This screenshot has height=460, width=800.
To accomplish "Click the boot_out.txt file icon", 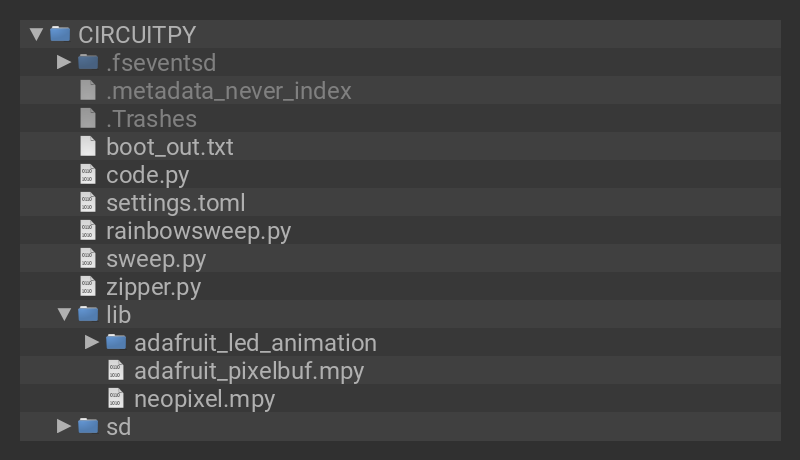I will coord(88,147).
